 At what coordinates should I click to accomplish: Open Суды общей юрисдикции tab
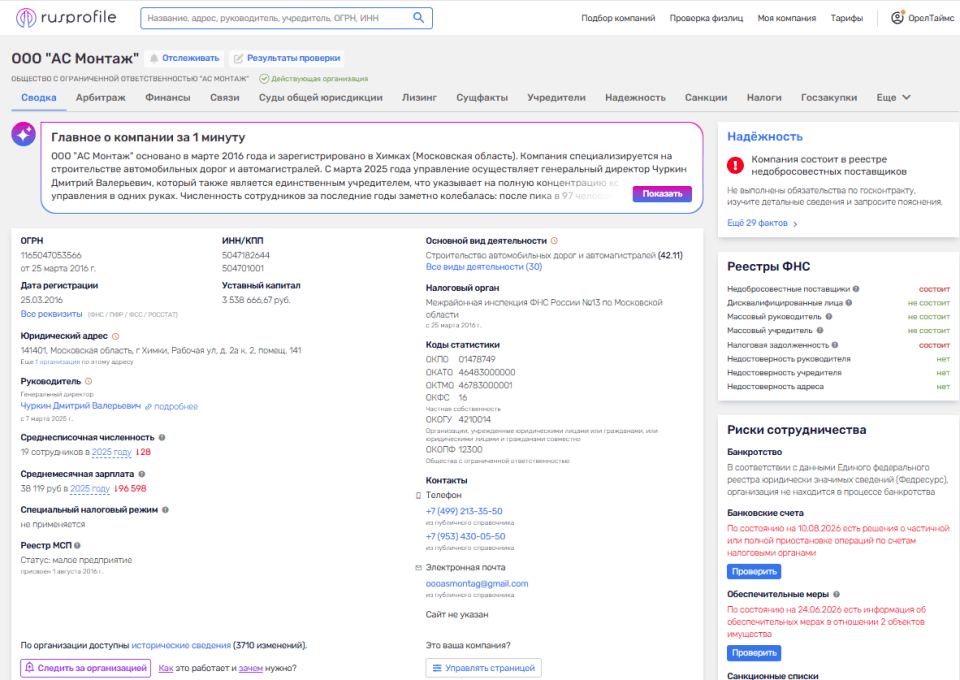pos(320,97)
